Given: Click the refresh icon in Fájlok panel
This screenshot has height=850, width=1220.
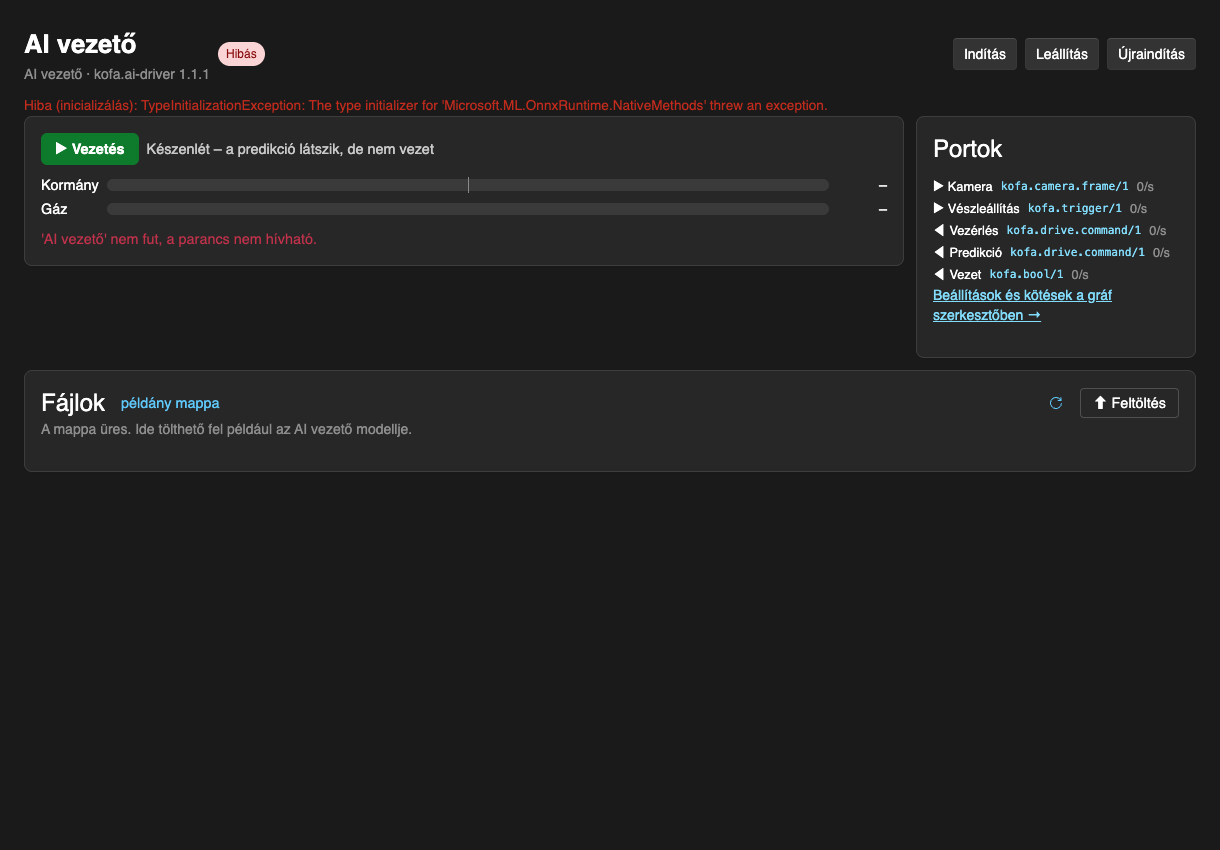Looking at the screenshot, I should tap(1056, 403).
